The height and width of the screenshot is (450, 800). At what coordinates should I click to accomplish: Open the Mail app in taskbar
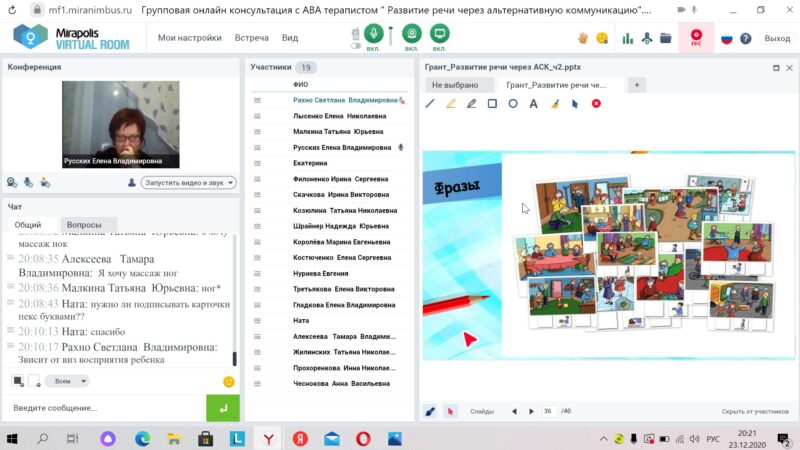coord(332,439)
